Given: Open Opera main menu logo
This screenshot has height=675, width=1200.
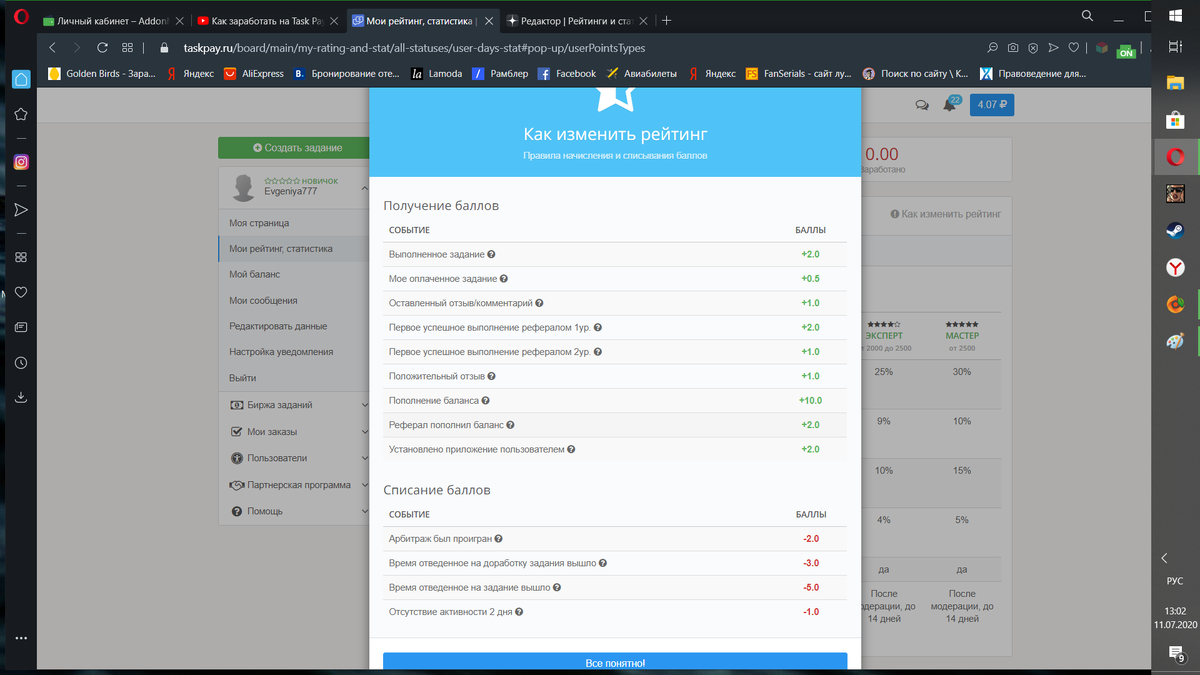Looking at the screenshot, I should [x=20, y=19].
